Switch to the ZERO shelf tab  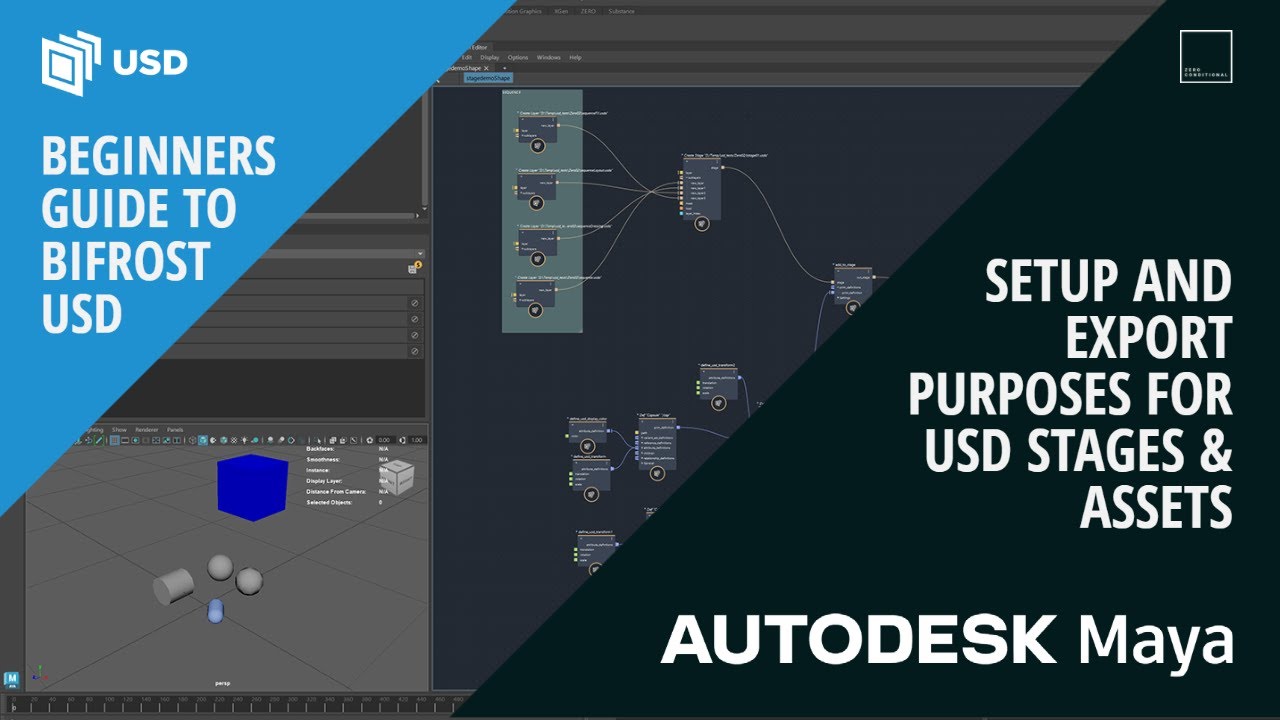pyautogui.click(x=588, y=11)
